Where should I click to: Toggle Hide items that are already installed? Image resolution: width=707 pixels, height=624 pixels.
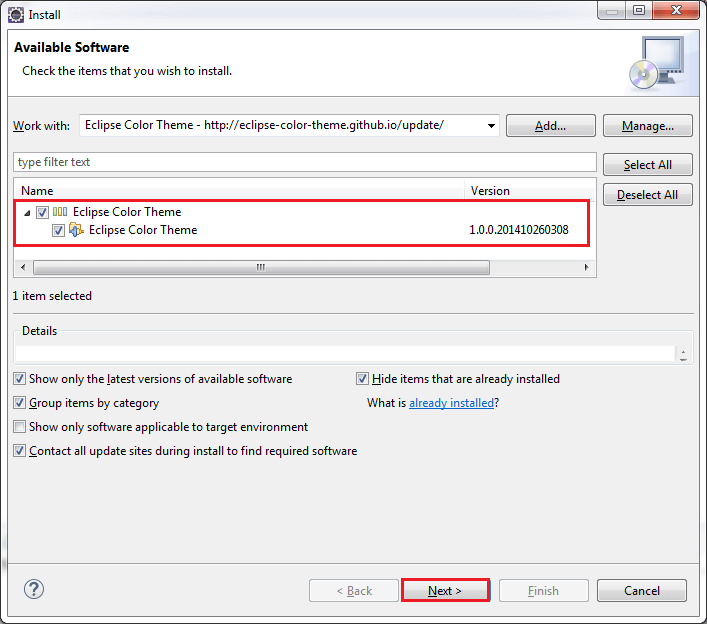click(x=363, y=379)
